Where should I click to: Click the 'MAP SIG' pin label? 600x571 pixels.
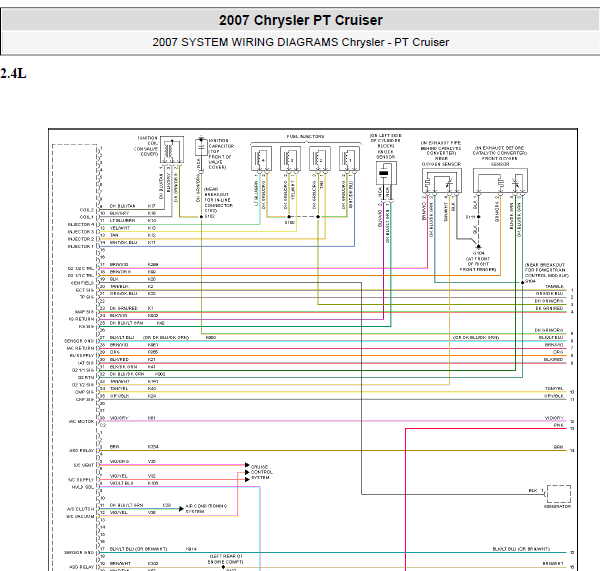click(84, 312)
